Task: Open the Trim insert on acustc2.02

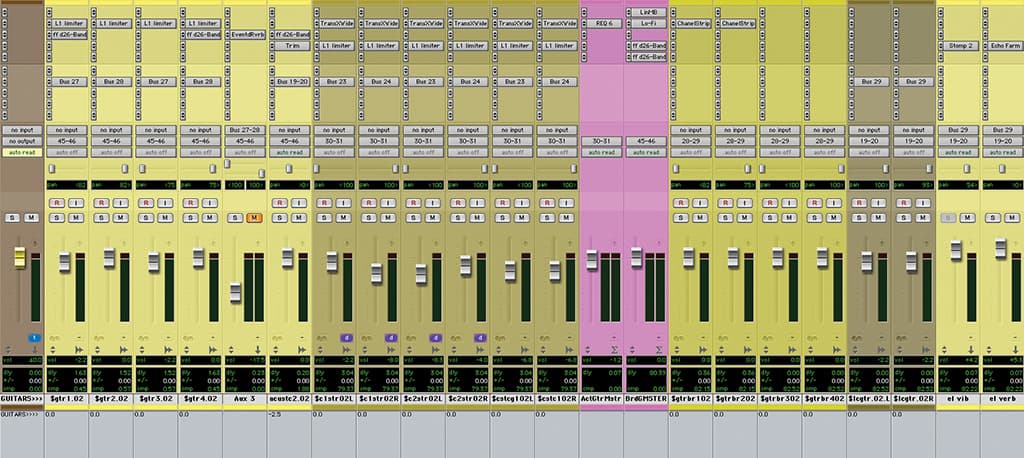Action: pyautogui.click(x=293, y=46)
